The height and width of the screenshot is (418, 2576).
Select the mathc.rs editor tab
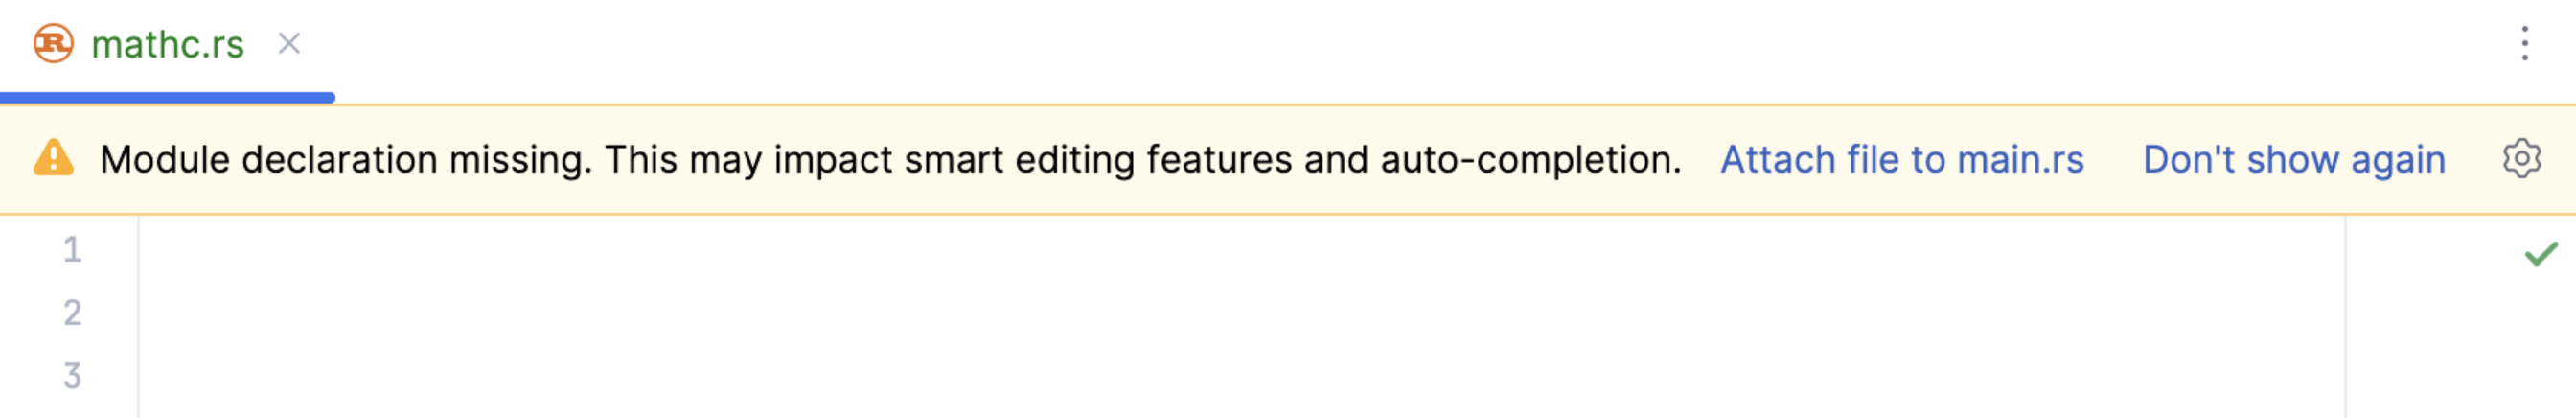coord(167,45)
